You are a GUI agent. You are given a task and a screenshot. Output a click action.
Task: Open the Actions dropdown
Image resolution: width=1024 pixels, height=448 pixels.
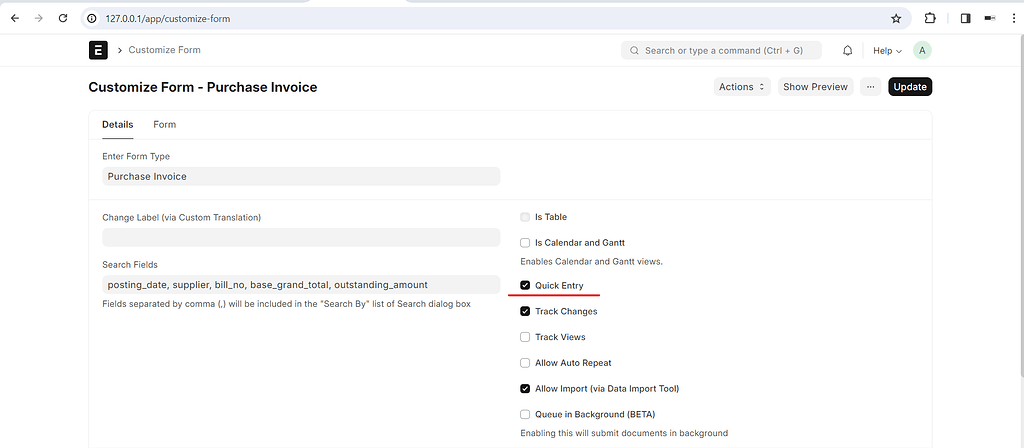click(742, 87)
